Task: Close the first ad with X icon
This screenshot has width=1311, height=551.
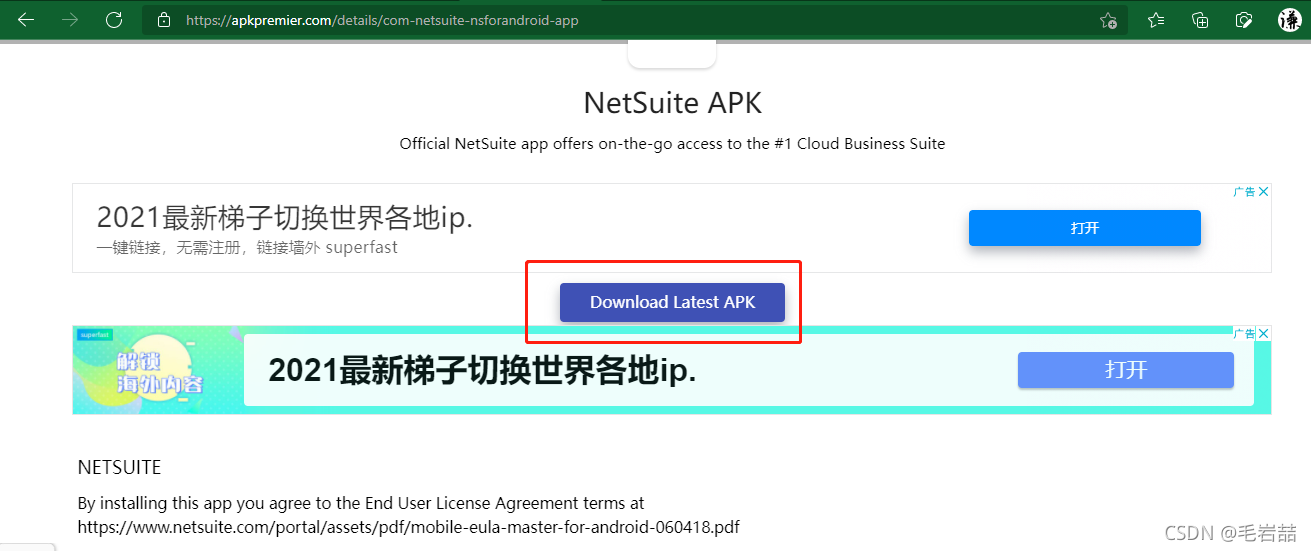Action: point(1264,191)
